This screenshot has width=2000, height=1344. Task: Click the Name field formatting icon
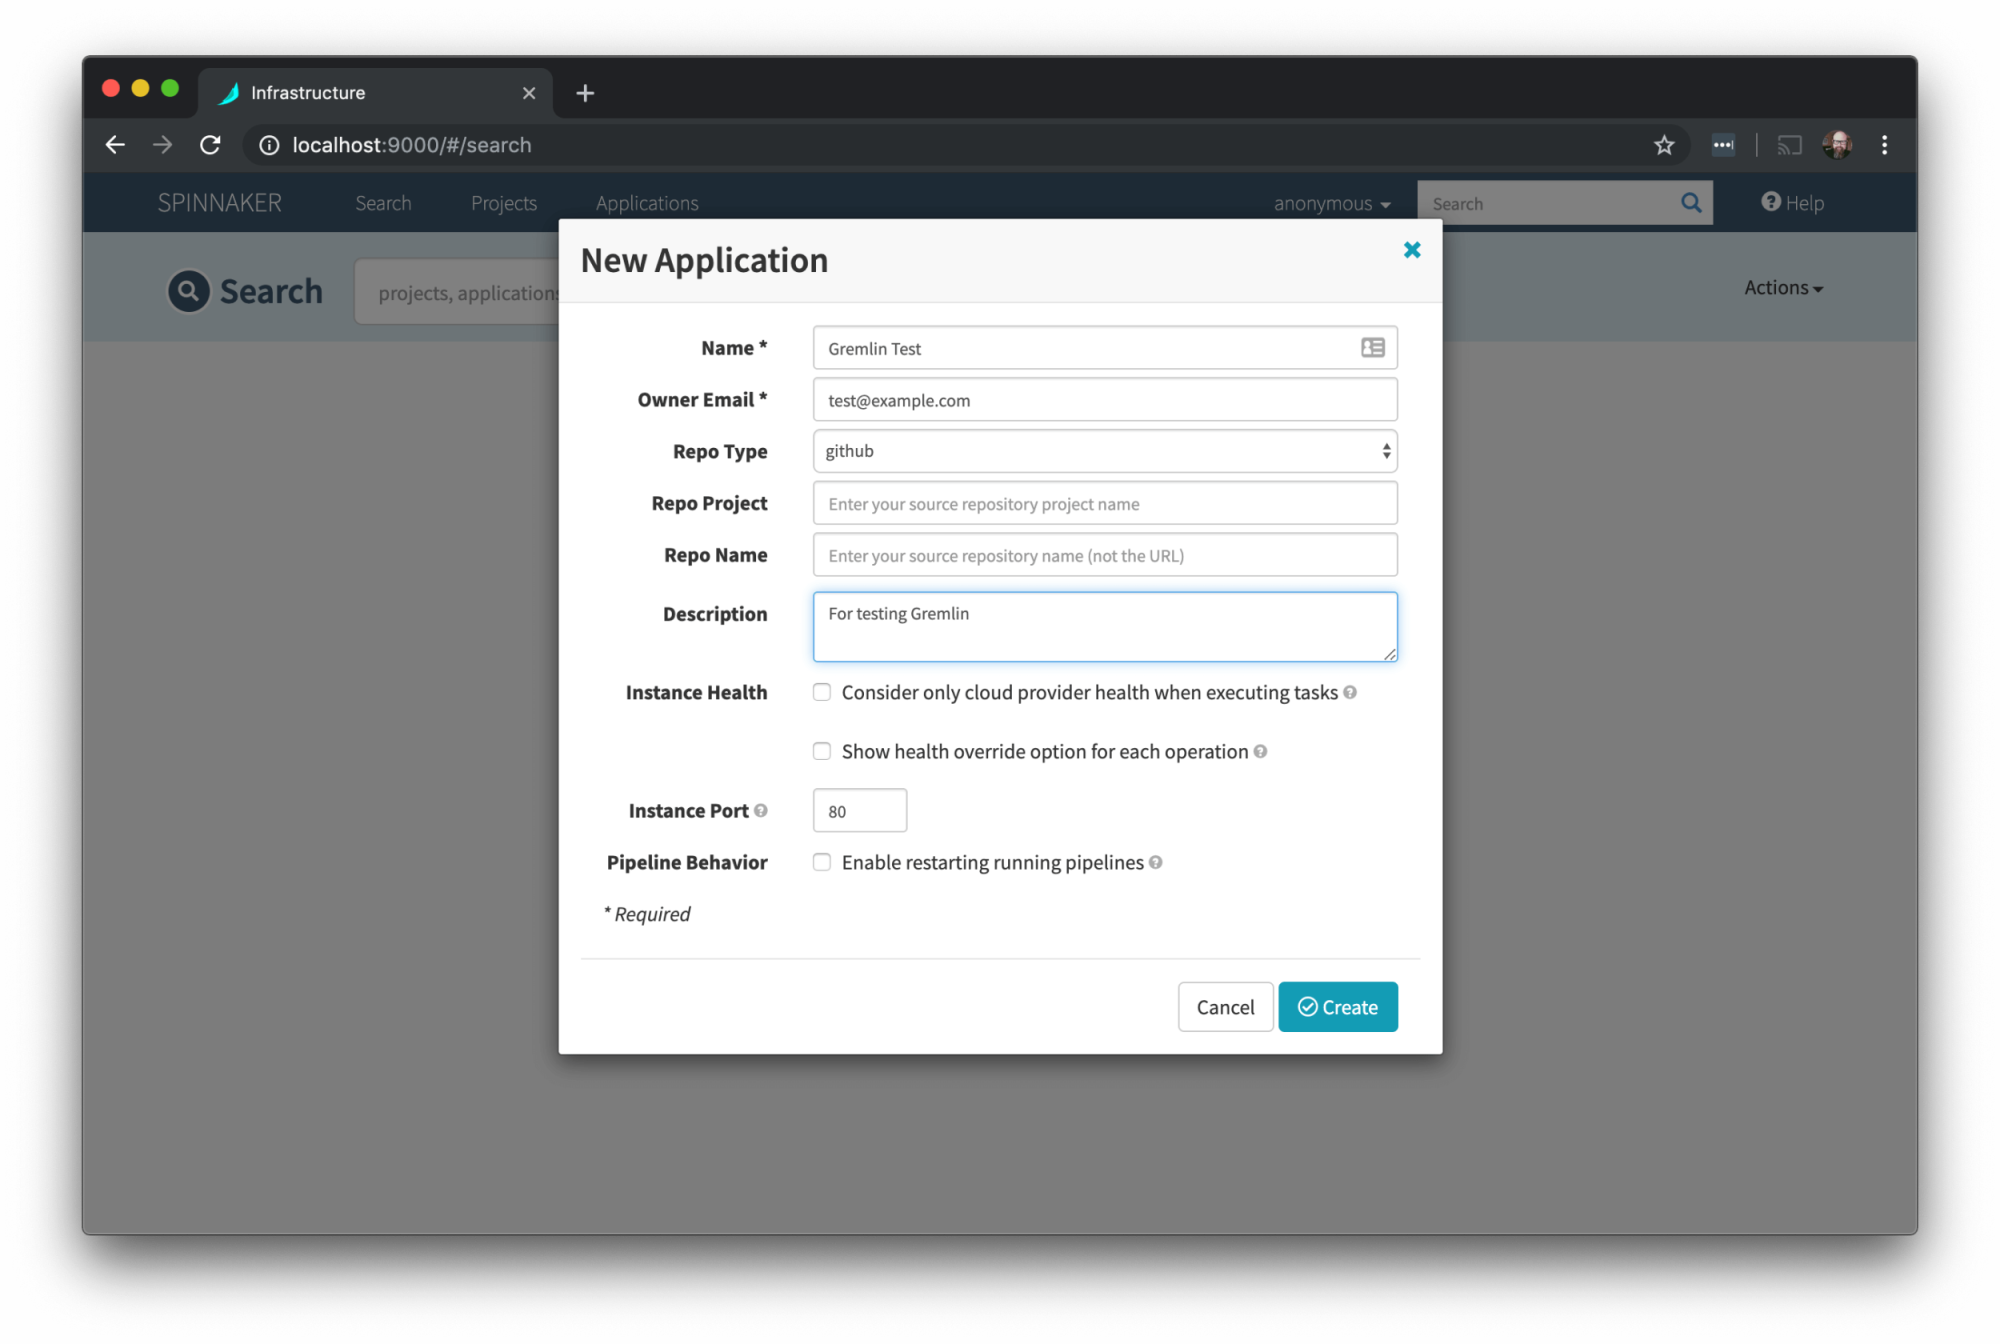[1373, 348]
